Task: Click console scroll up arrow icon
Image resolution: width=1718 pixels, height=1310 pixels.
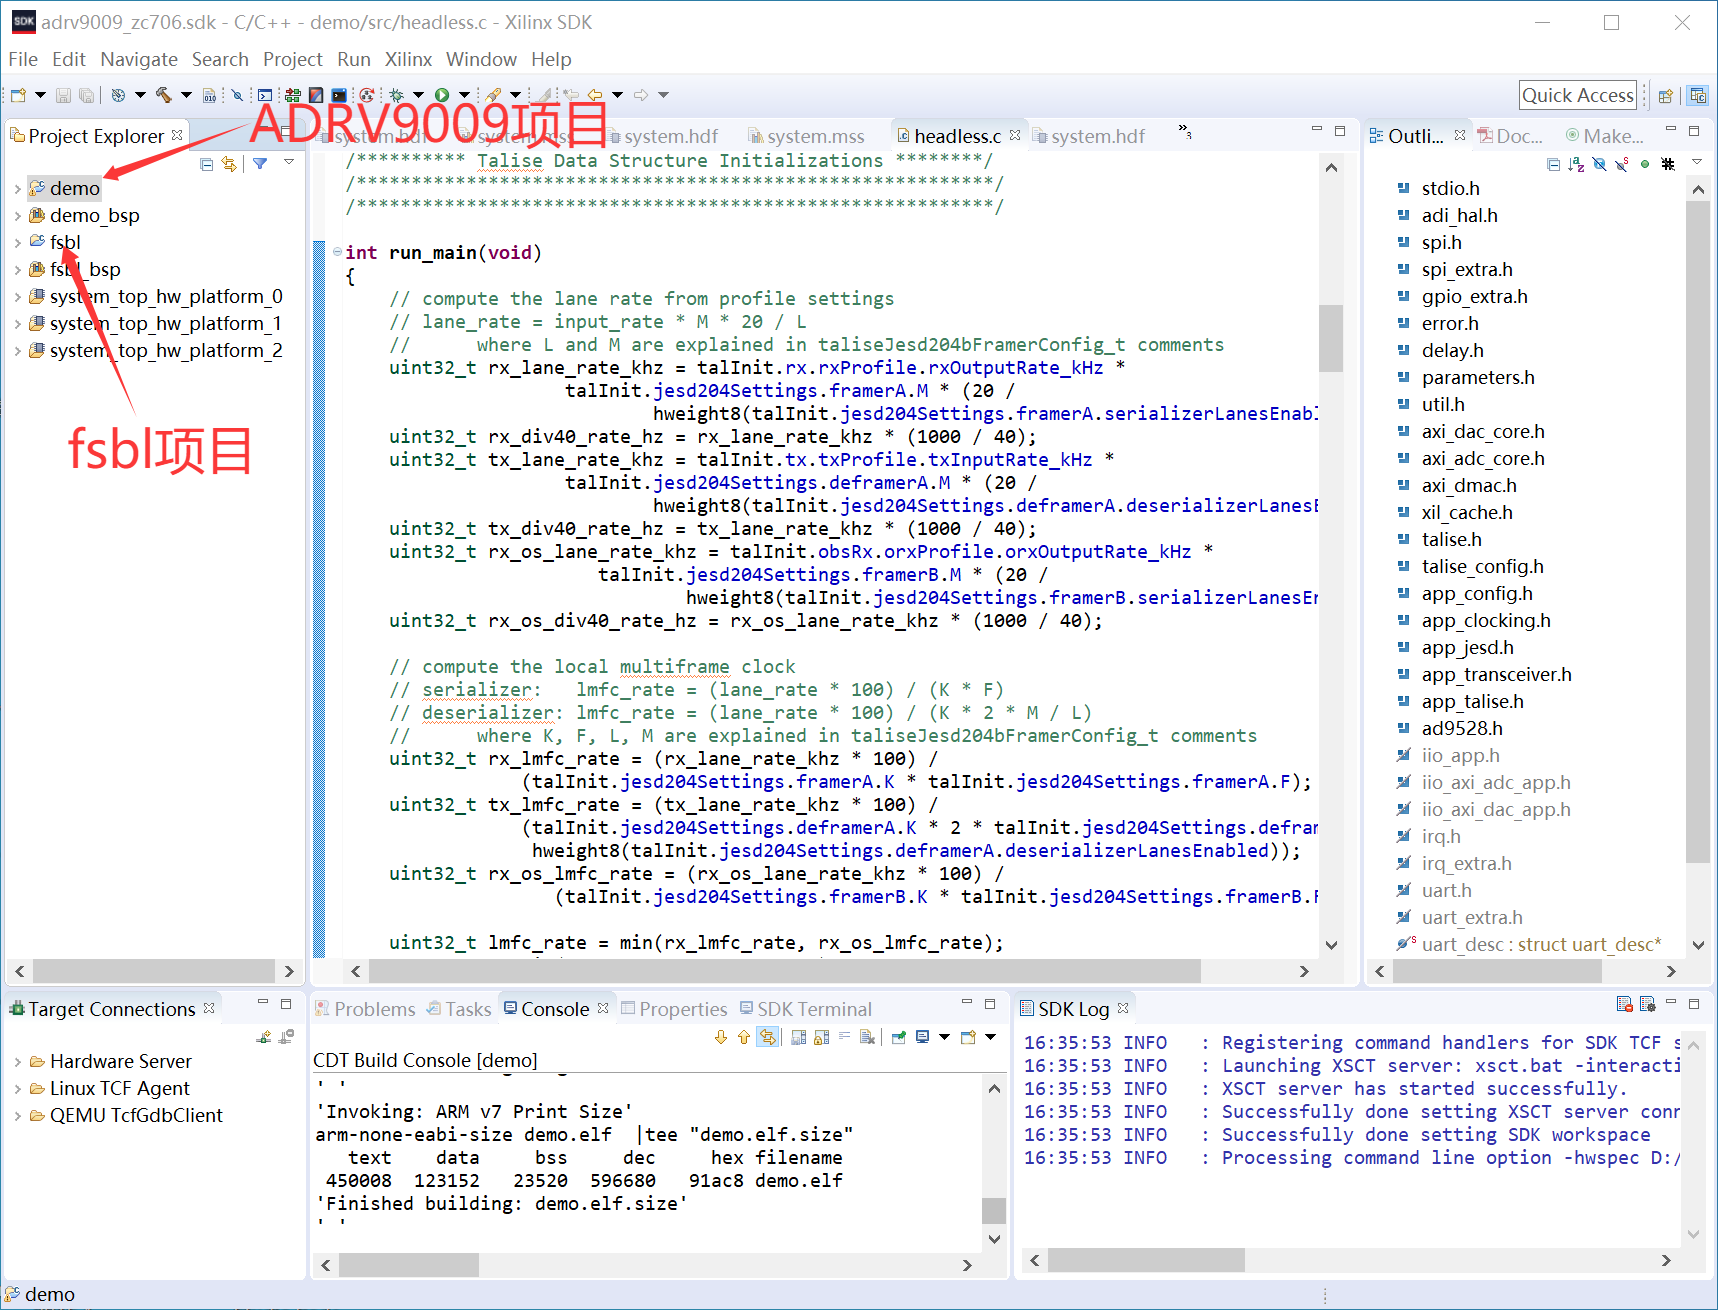Action: (743, 1037)
